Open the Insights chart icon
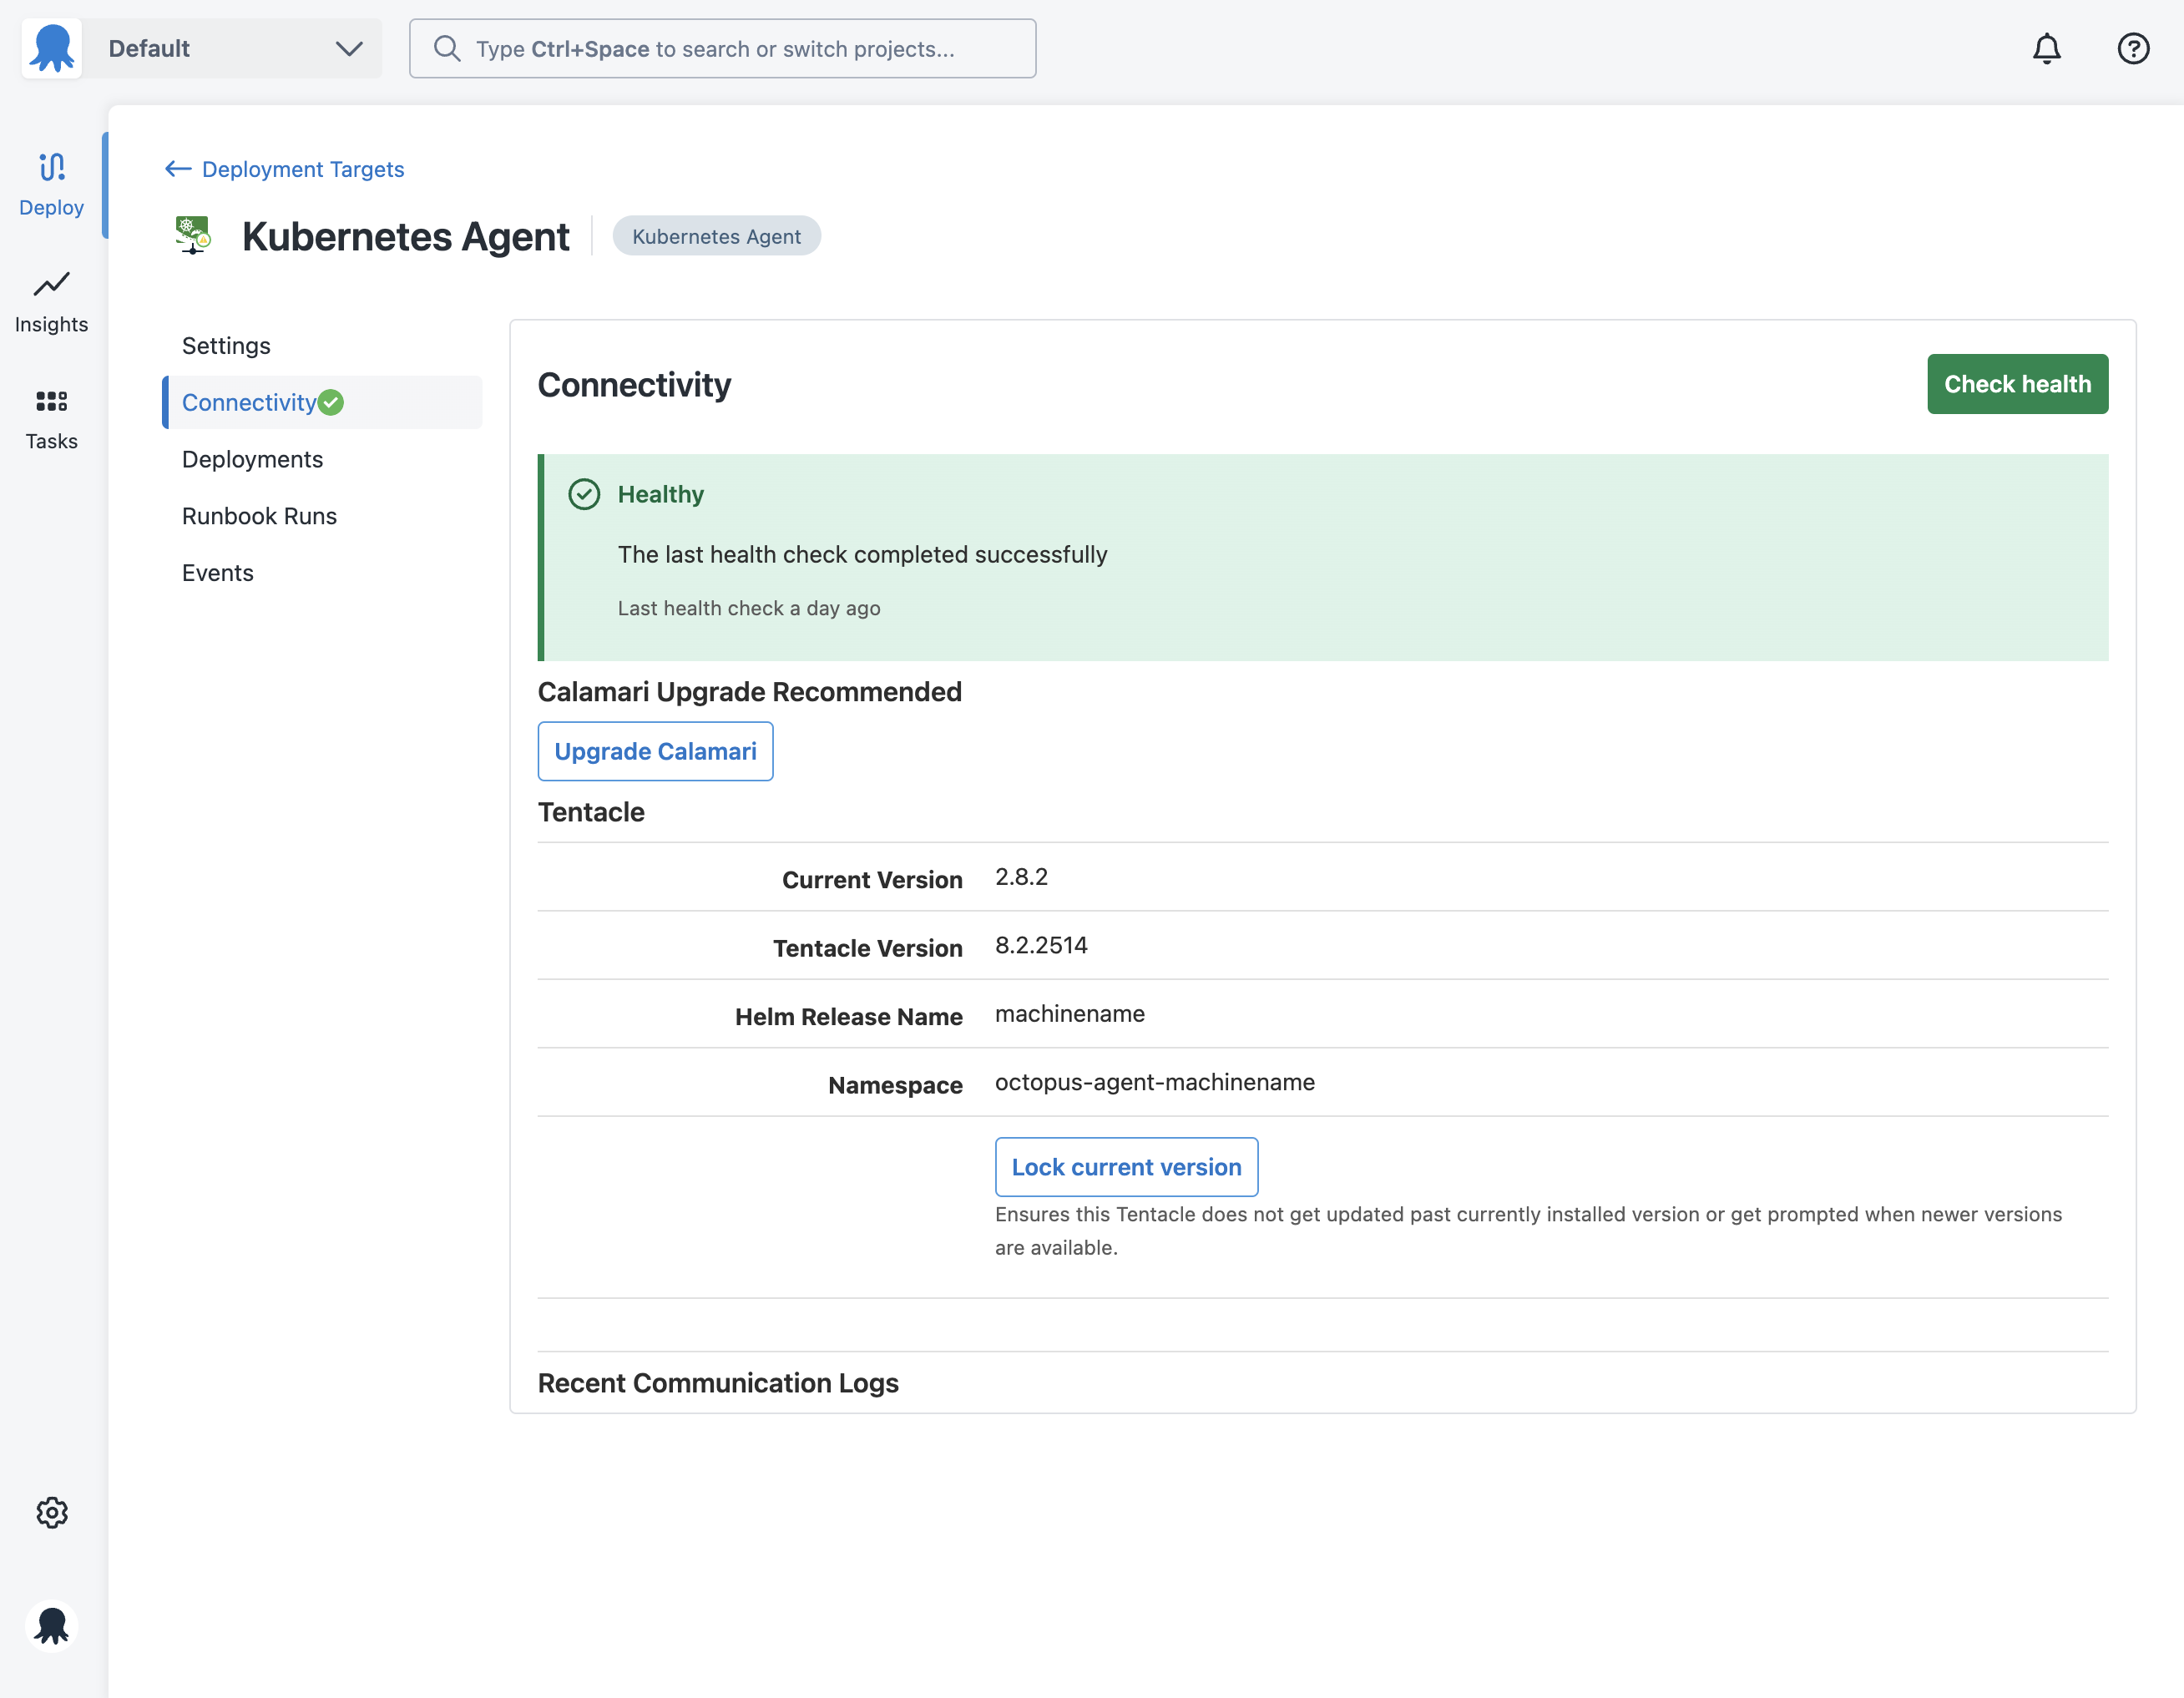 51,284
